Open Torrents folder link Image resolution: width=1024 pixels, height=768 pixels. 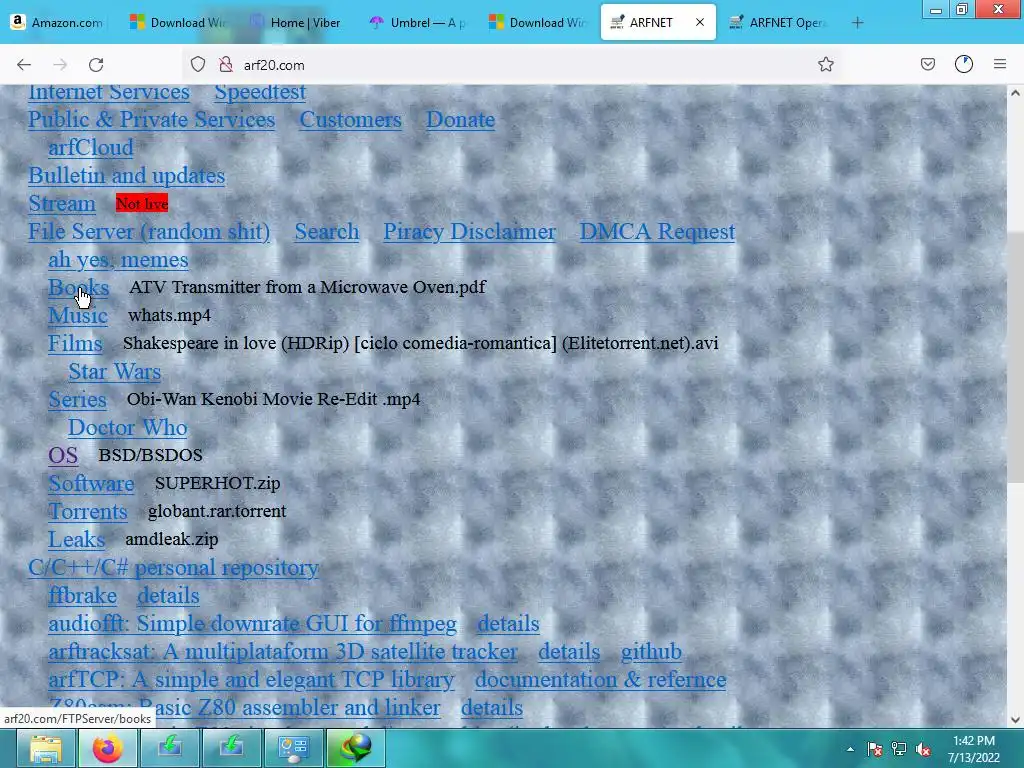pyautogui.click(x=88, y=512)
